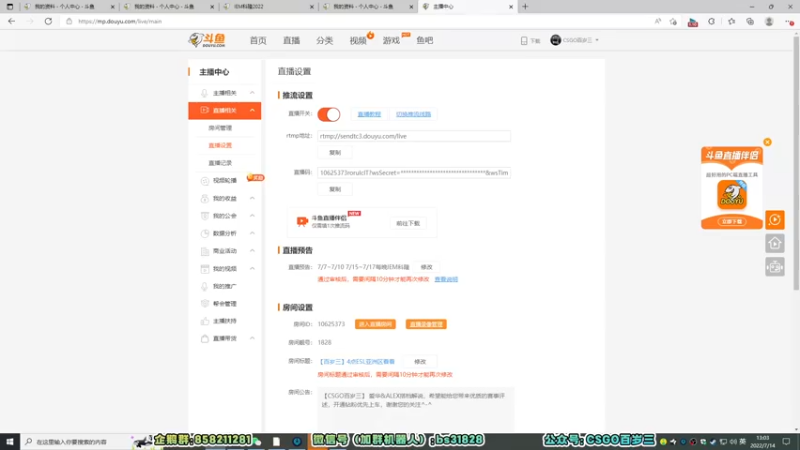The image size is (800, 450).
Task: Close the 直播中心 browser tab
Action: (x=511, y=7)
